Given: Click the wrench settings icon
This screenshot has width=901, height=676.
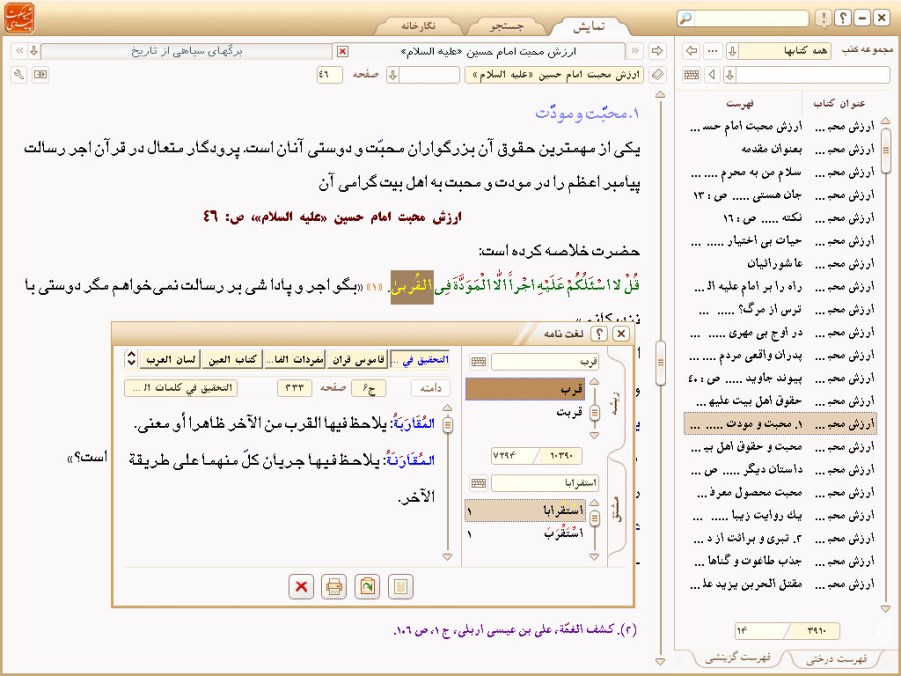Looking at the screenshot, I should (x=19, y=75).
